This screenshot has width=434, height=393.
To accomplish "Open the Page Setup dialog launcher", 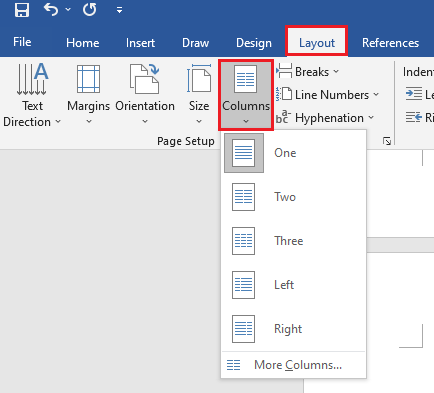I will point(387,141).
